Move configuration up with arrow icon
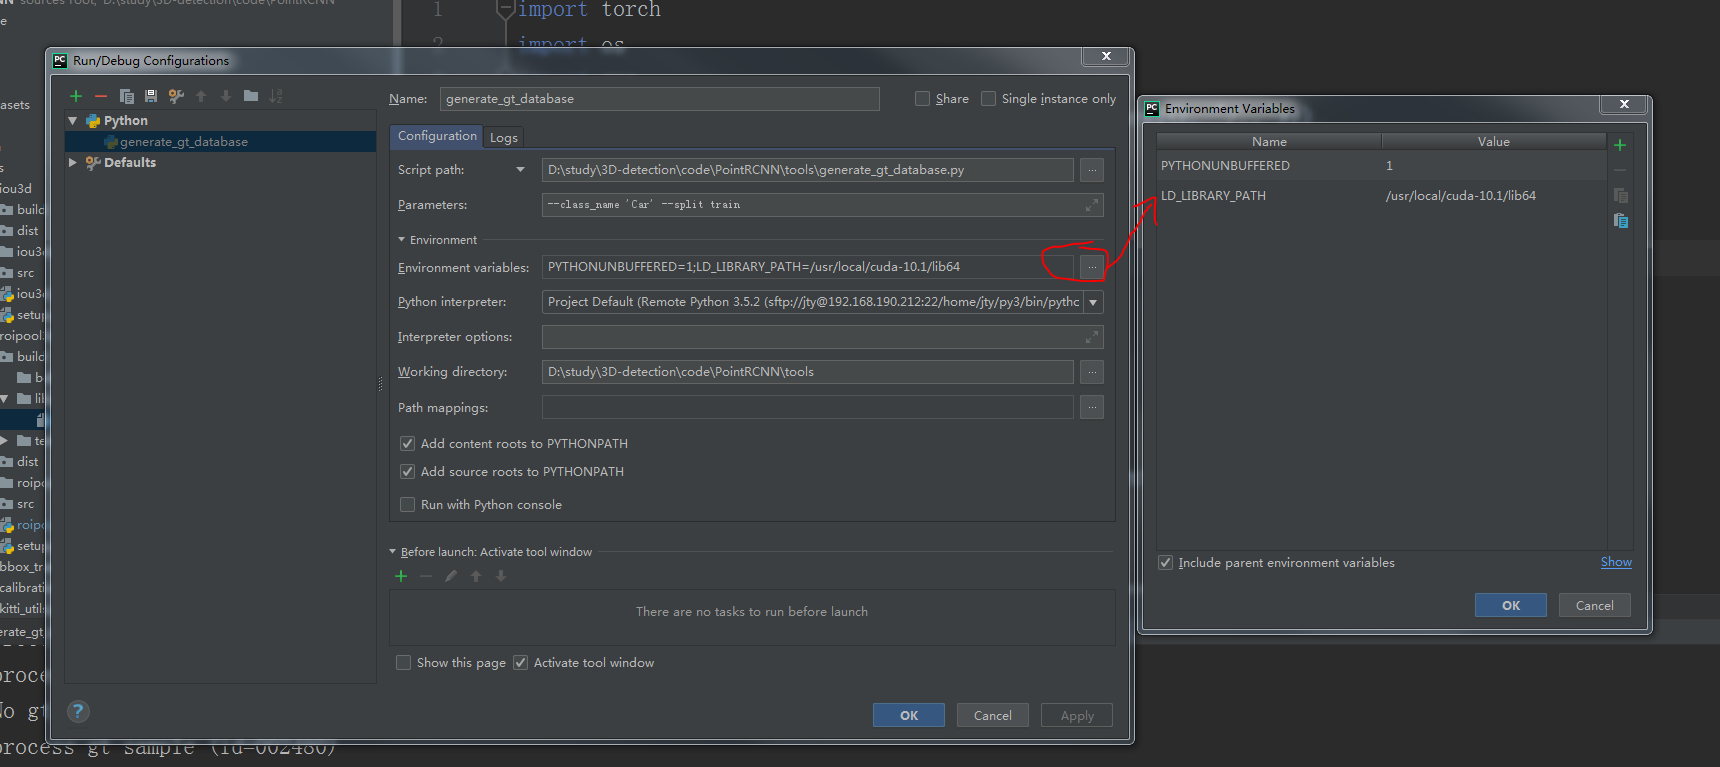Image resolution: width=1720 pixels, height=767 pixels. (x=201, y=96)
